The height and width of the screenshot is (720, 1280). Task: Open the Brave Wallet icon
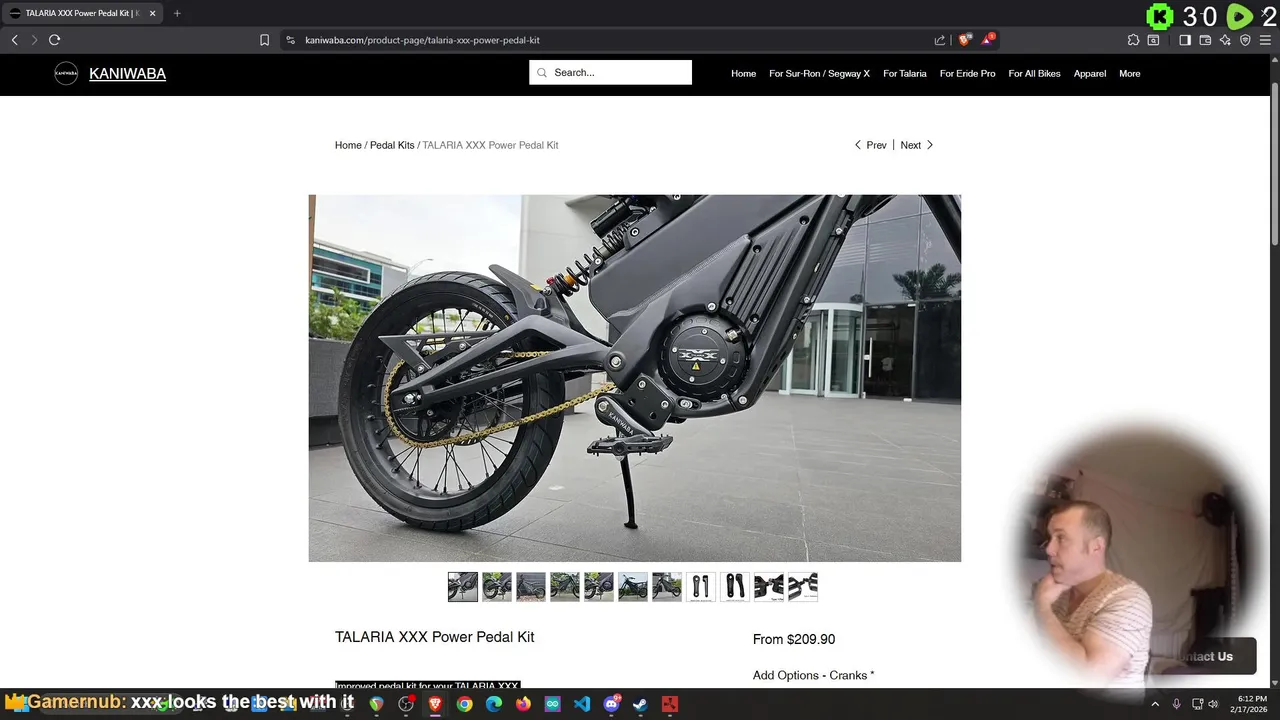[x=1205, y=40]
